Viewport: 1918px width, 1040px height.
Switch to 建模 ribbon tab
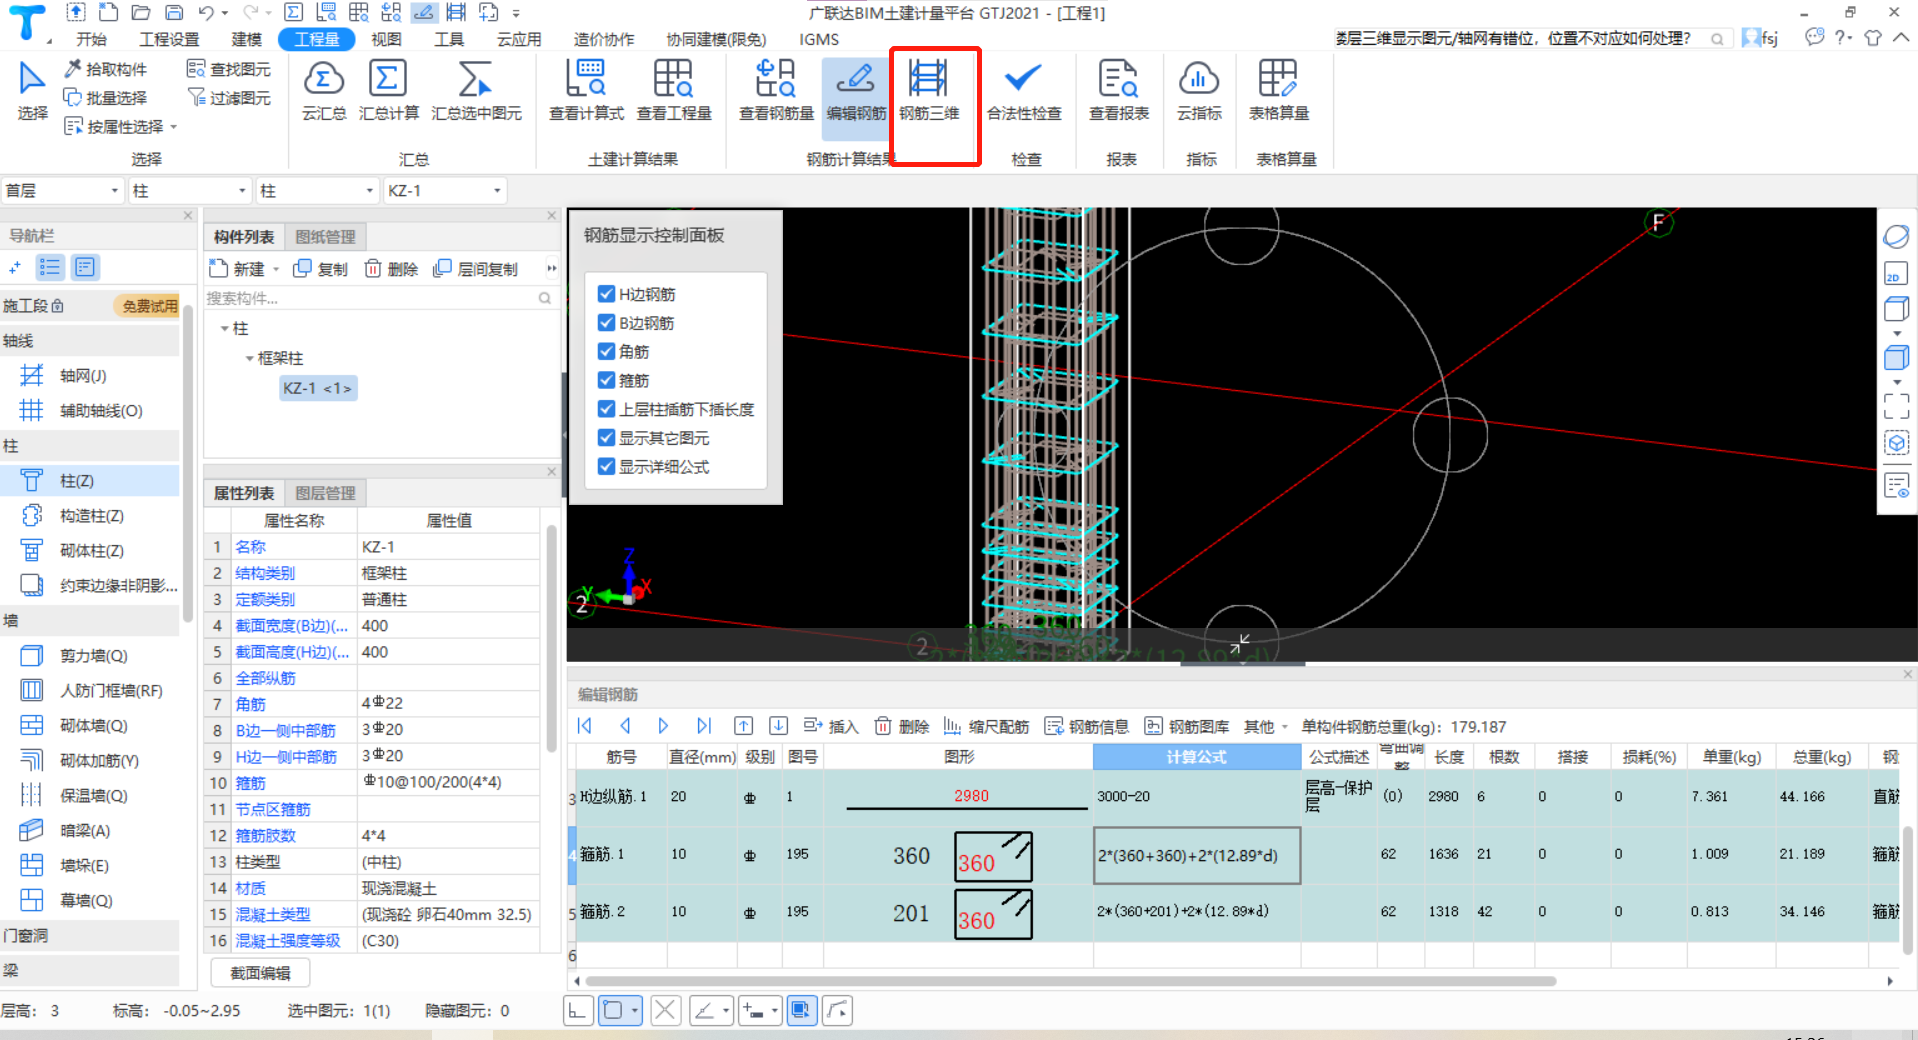click(247, 39)
